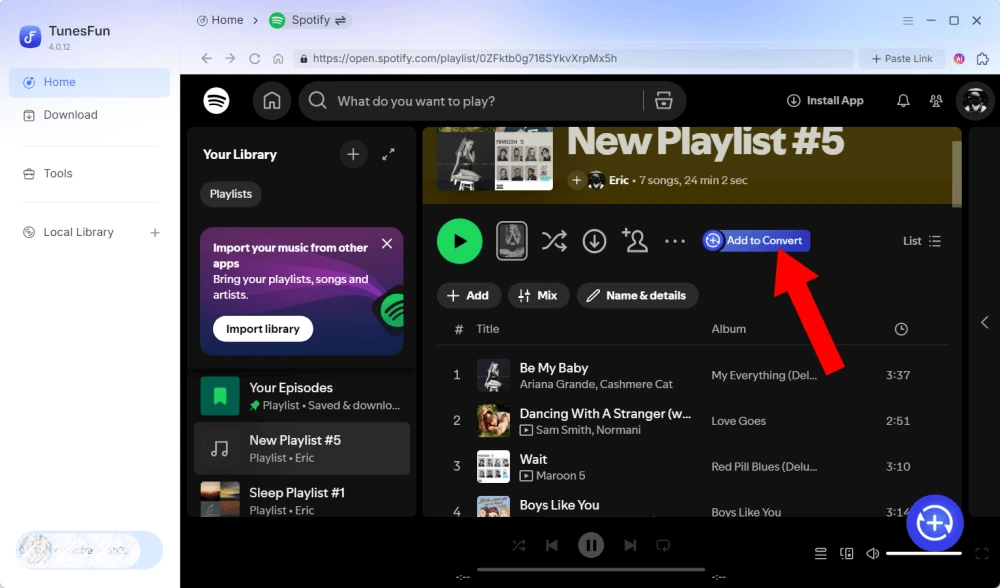Select the Wait track by Maroon 5
1000x588 pixels.
coord(692,467)
